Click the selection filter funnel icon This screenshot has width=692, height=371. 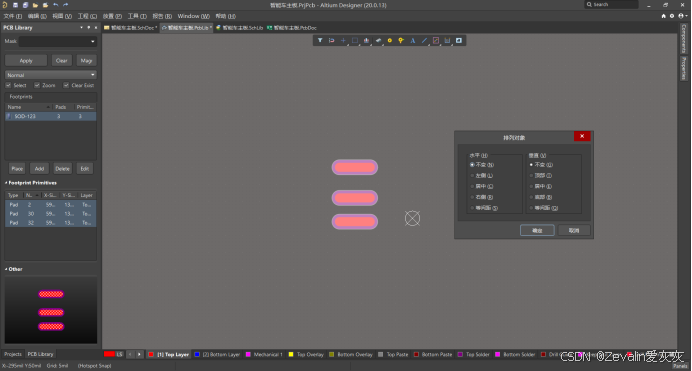[320, 41]
